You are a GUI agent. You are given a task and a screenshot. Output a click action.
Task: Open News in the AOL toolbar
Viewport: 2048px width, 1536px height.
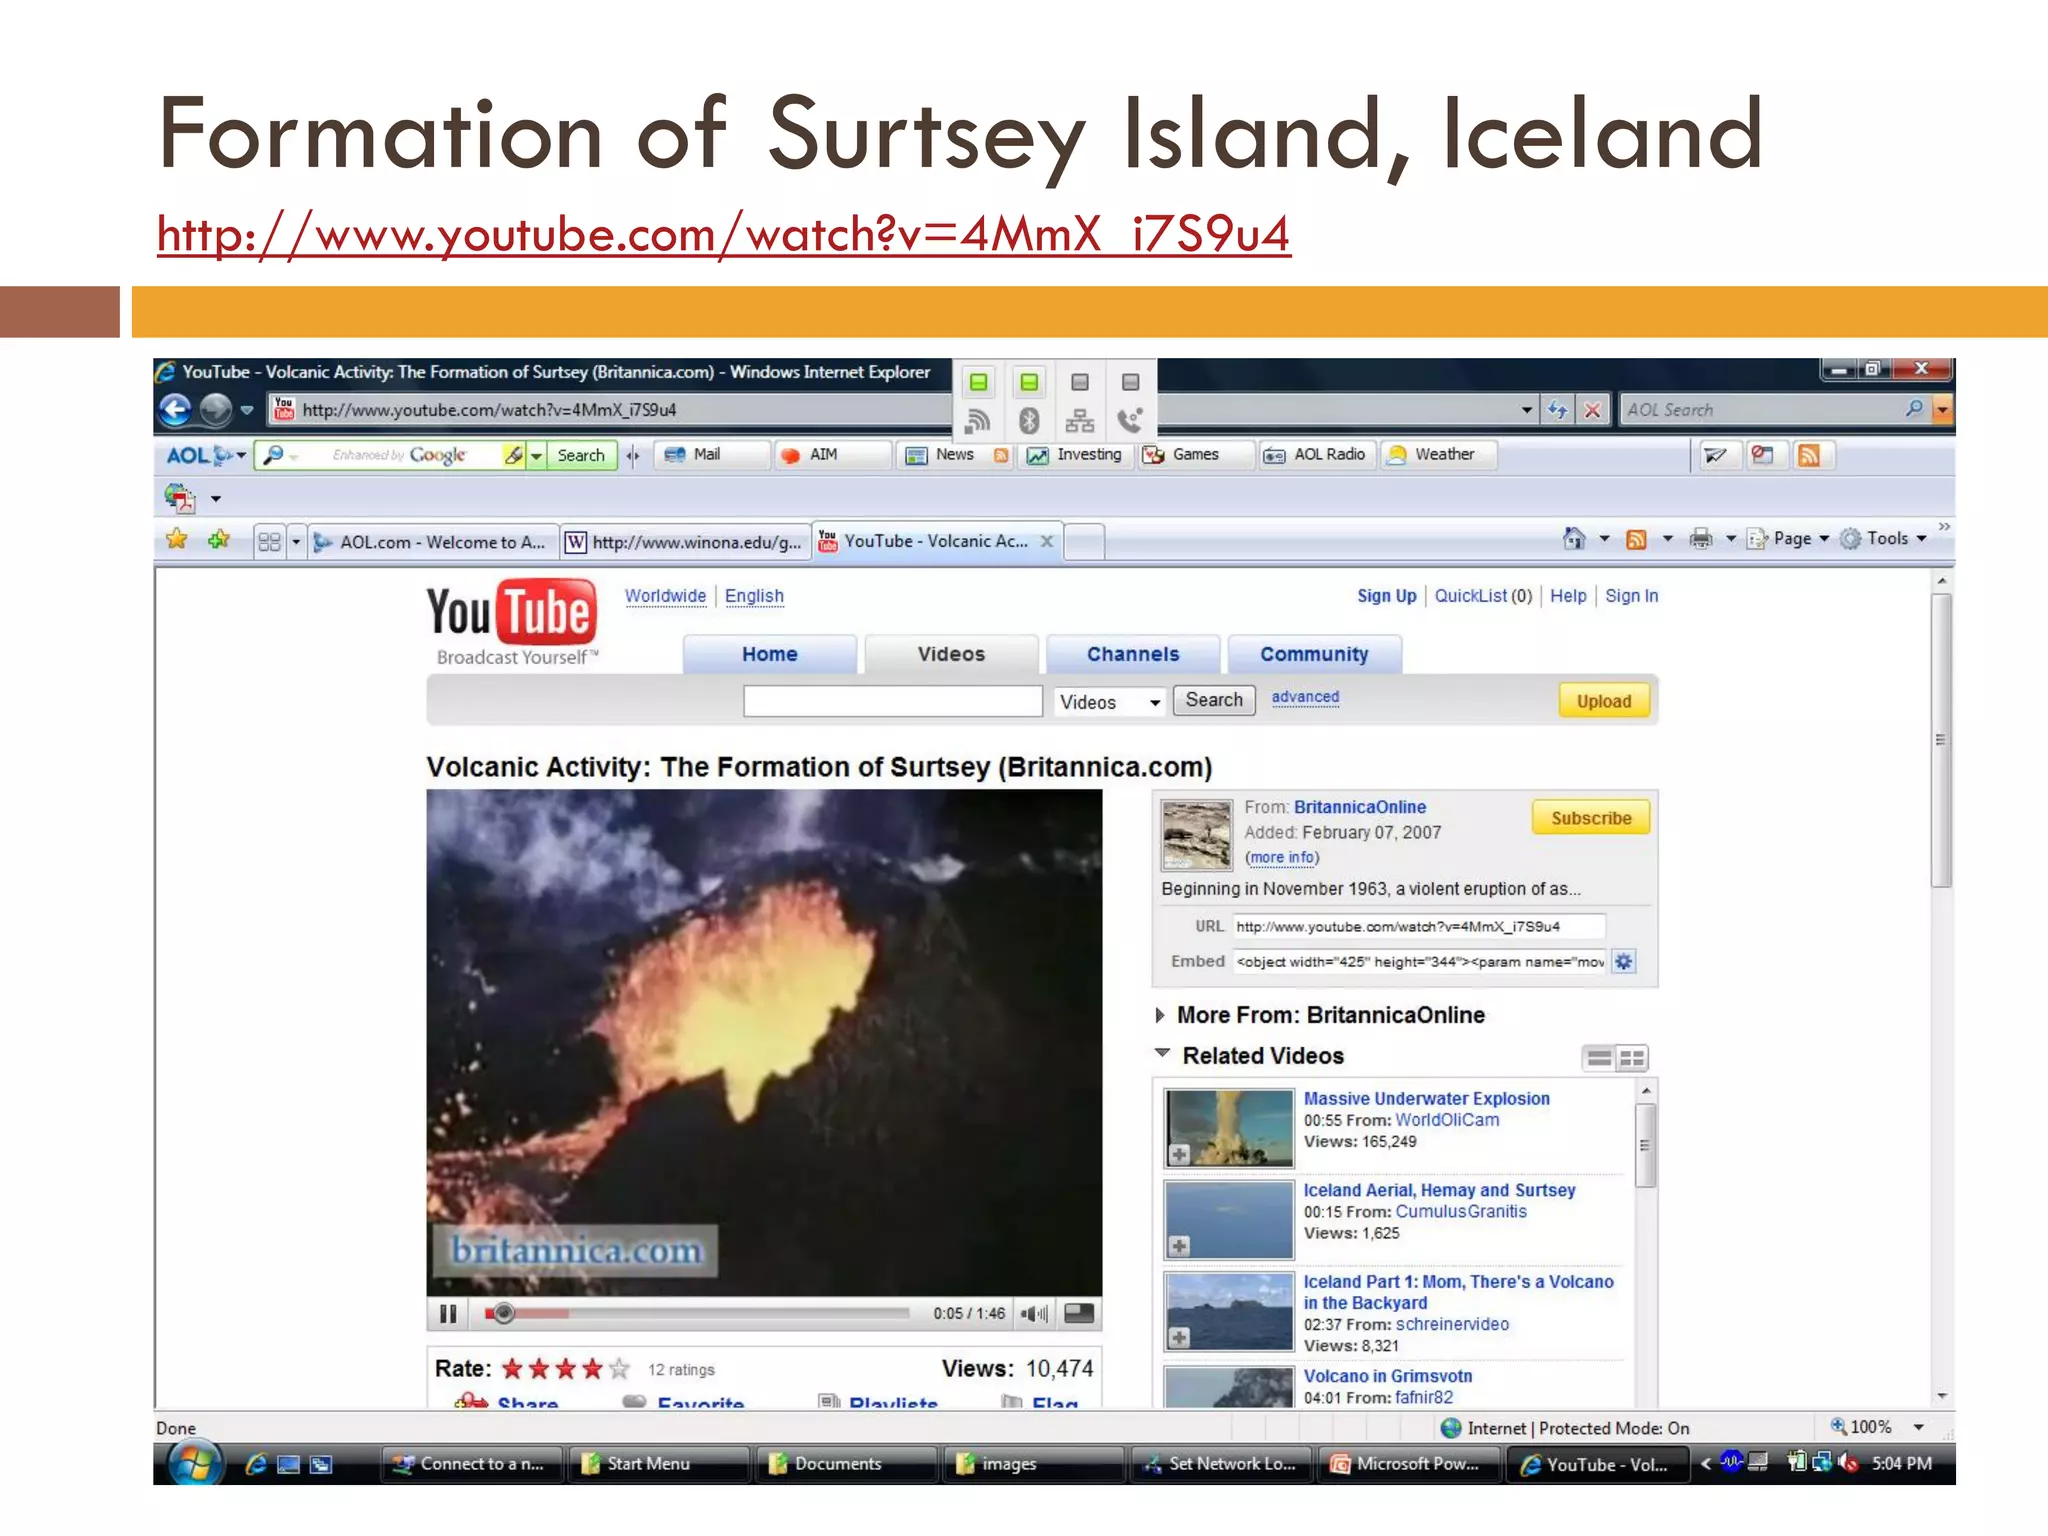point(942,454)
